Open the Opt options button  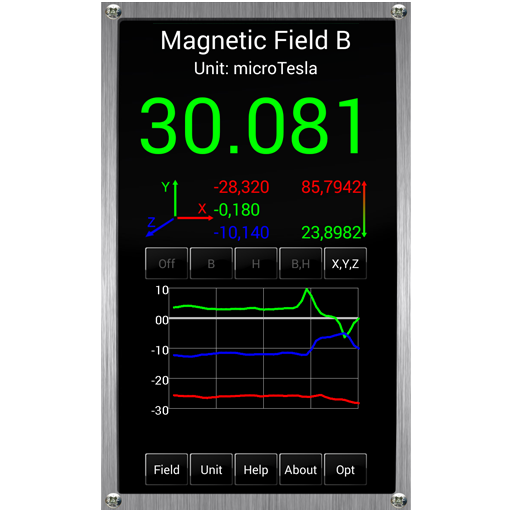[x=345, y=469]
